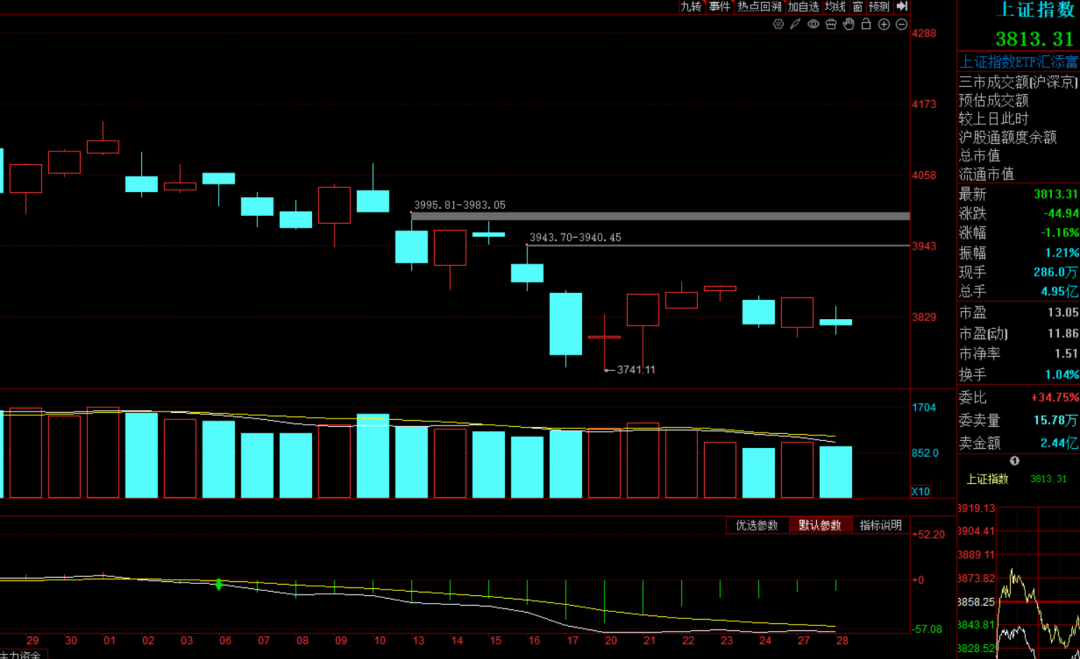Click 加自选 to add to watchlist
This screenshot has width=1080, height=659.
[x=803, y=6]
